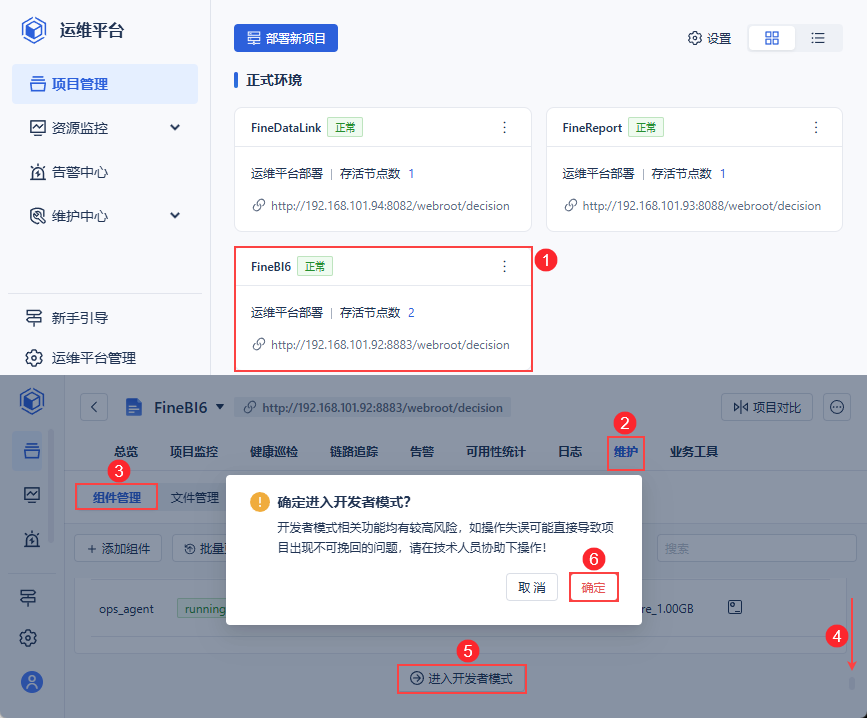Image resolution: width=867 pixels, height=718 pixels.
Task: Open 告警中心 in the sidebar
Action: click(x=105, y=172)
